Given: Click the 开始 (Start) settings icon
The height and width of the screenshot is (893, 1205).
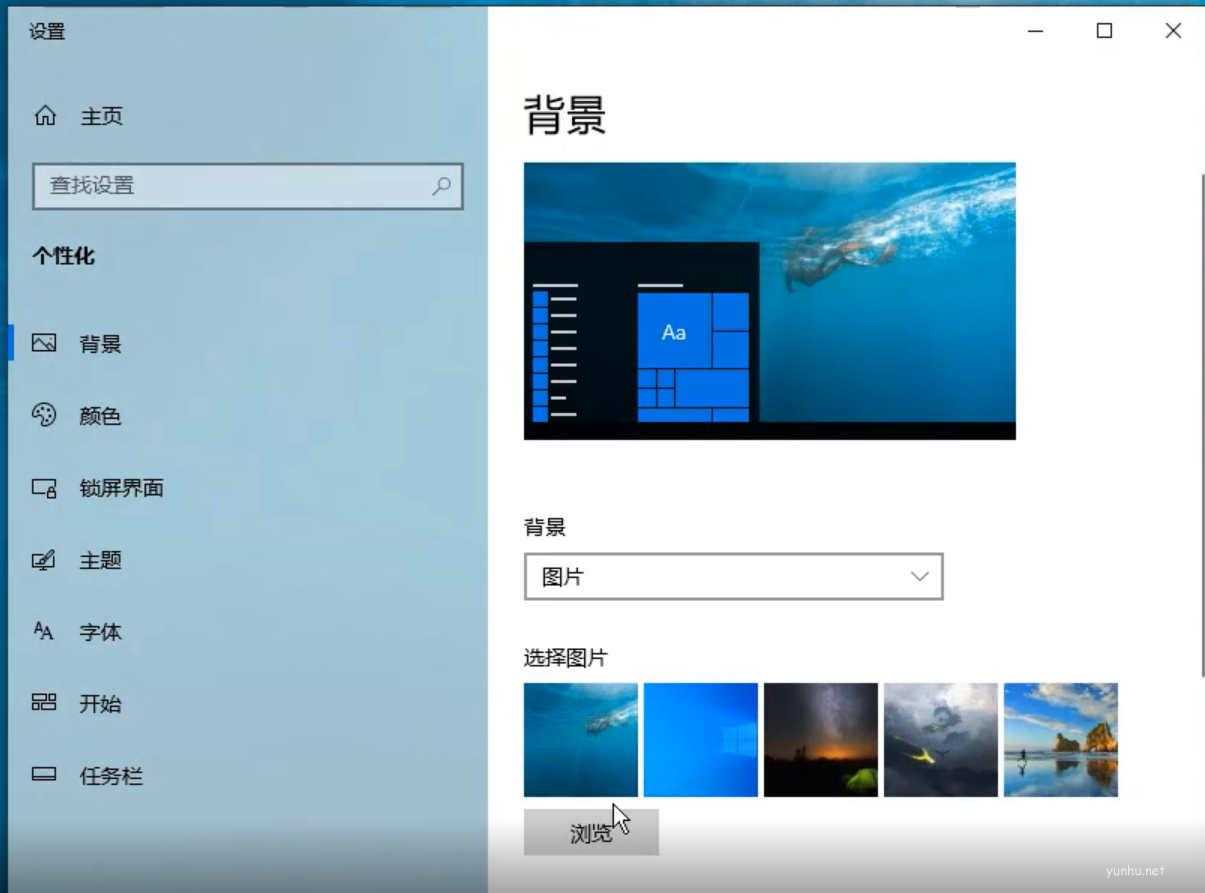Looking at the screenshot, I should tap(44, 704).
